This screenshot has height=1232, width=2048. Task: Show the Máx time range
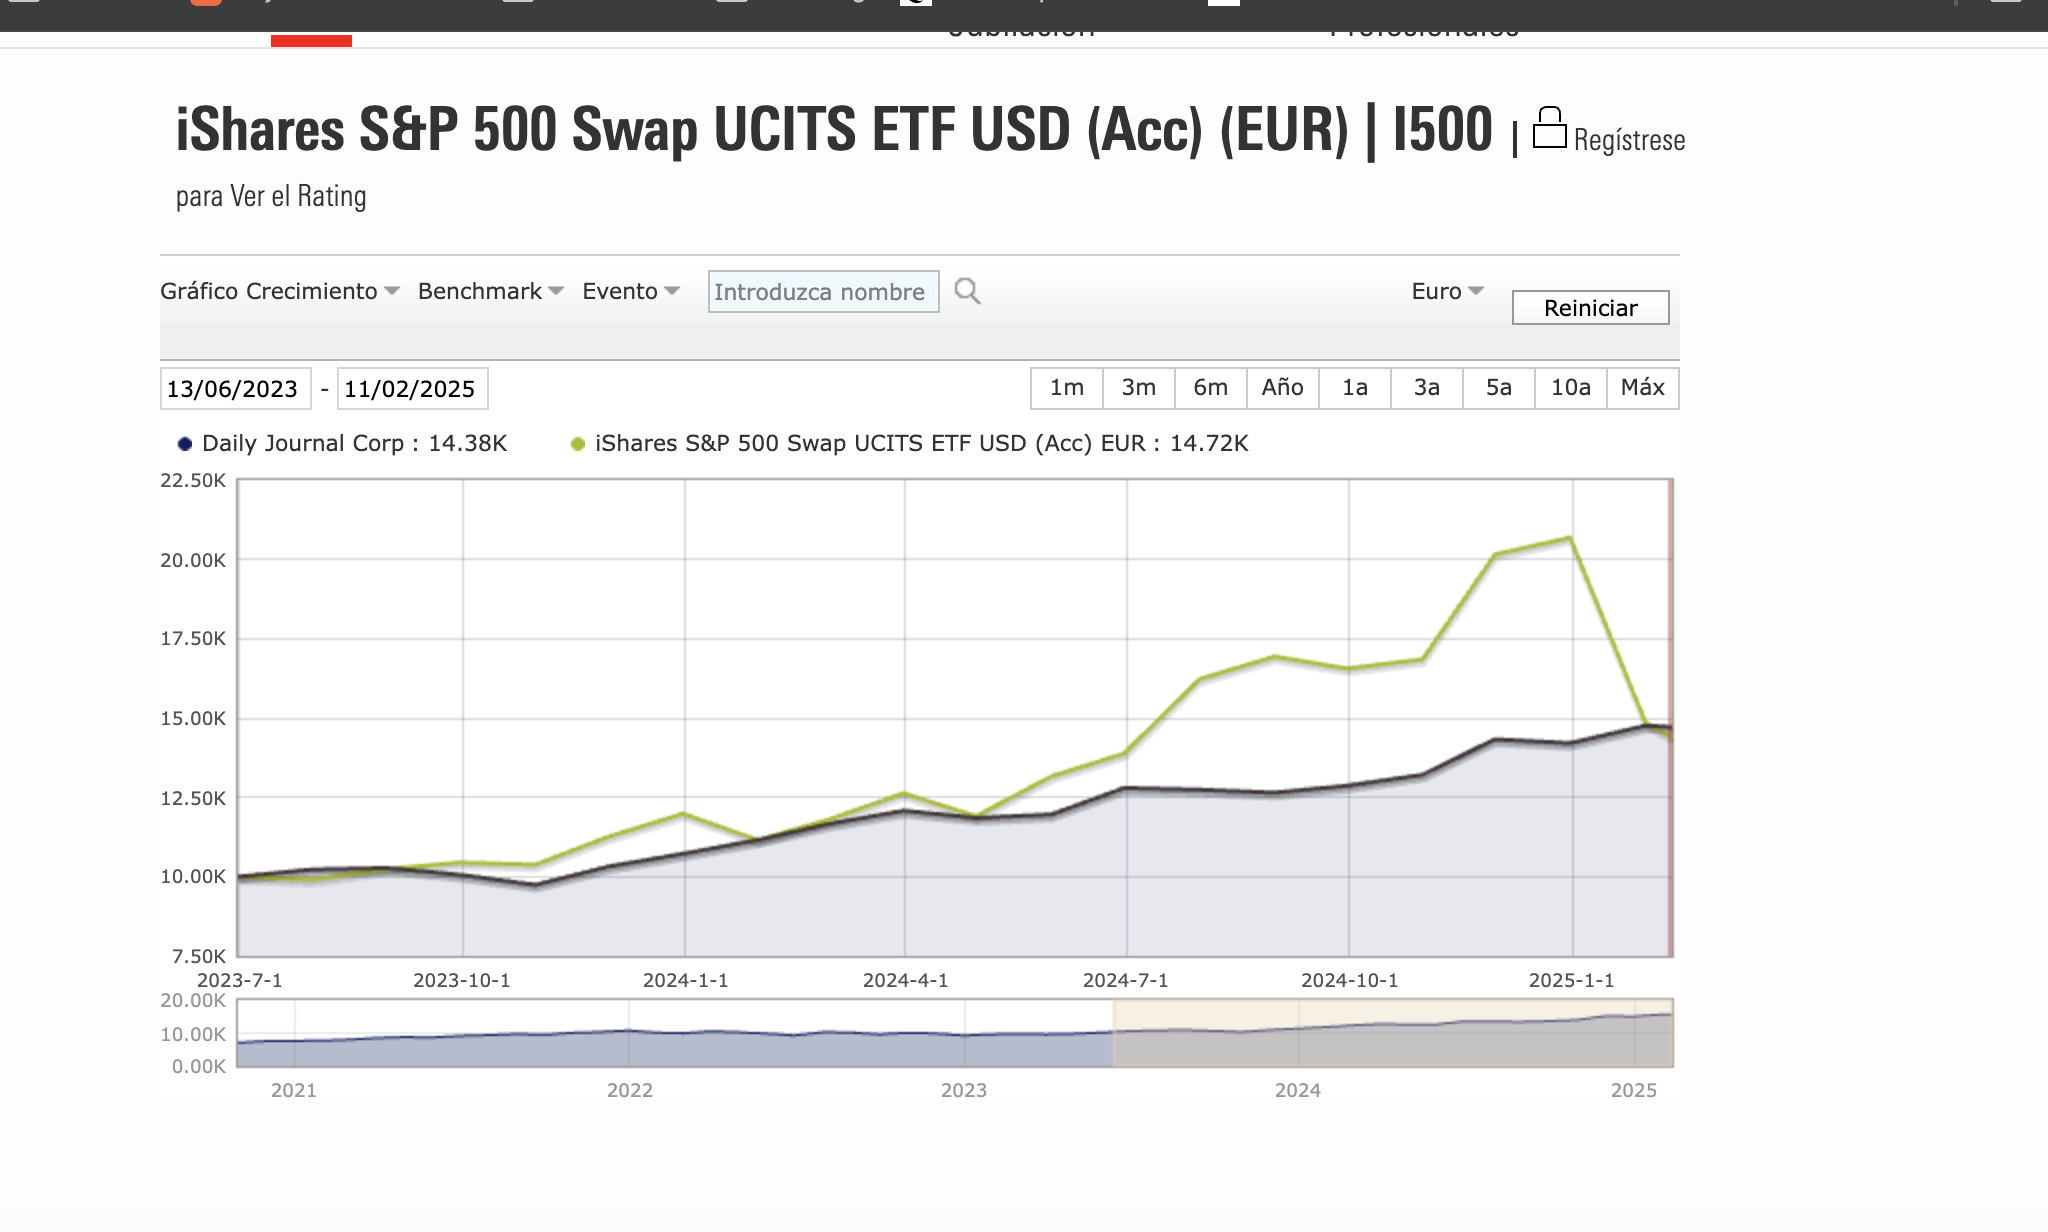pos(1643,388)
